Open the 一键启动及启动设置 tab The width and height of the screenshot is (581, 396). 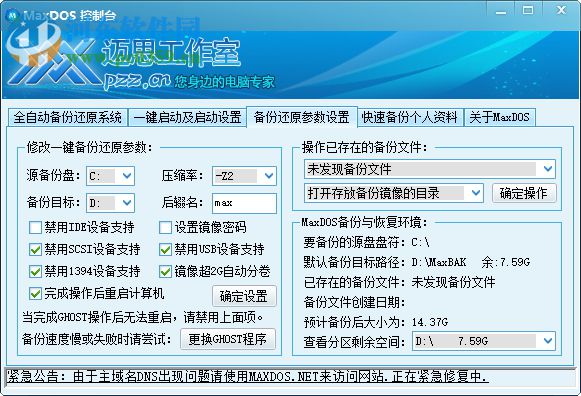point(187,117)
